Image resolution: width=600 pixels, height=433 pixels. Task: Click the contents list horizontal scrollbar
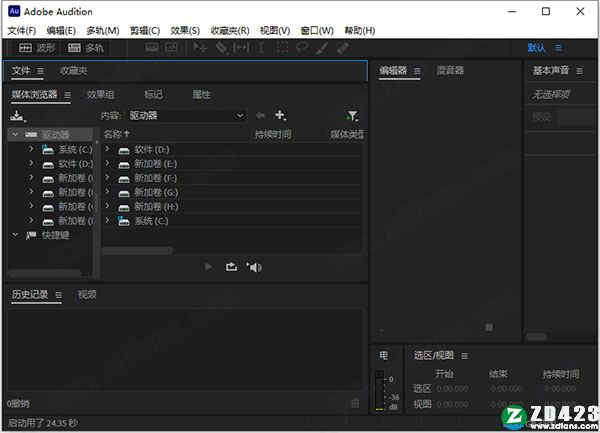click(138, 251)
